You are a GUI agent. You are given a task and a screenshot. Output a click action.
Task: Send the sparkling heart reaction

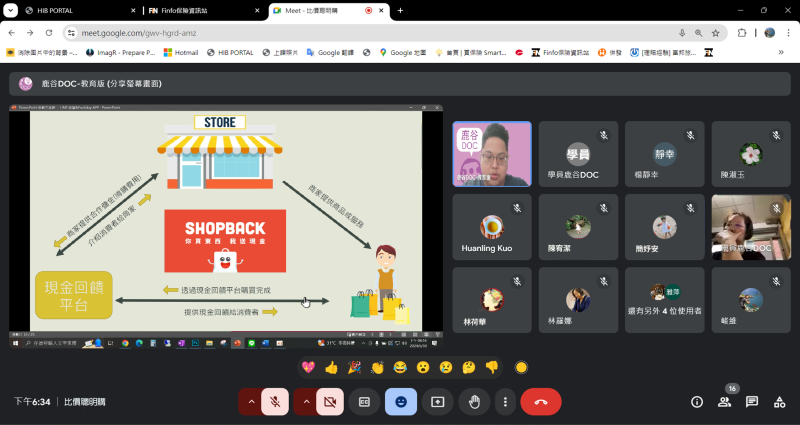(x=308, y=367)
